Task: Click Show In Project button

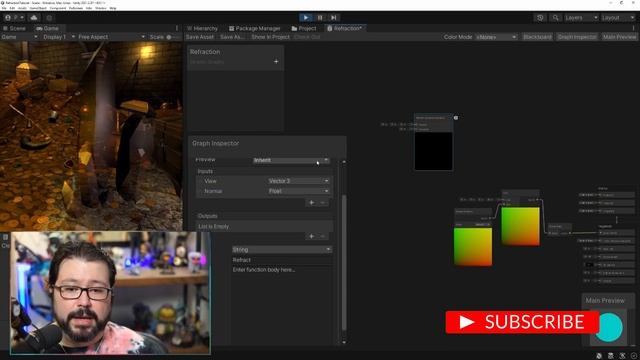Action: coord(270,37)
